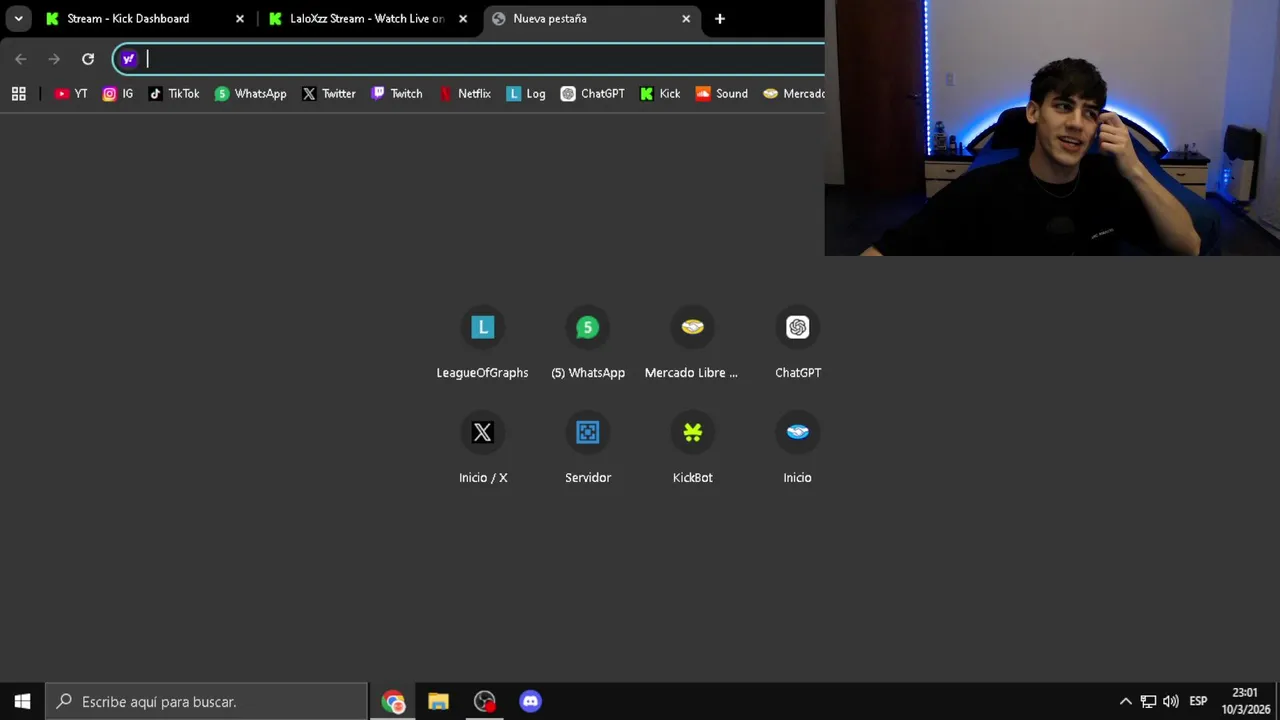Image resolution: width=1280 pixels, height=720 pixels.
Task: Go forward to the next page
Action: coord(54,59)
